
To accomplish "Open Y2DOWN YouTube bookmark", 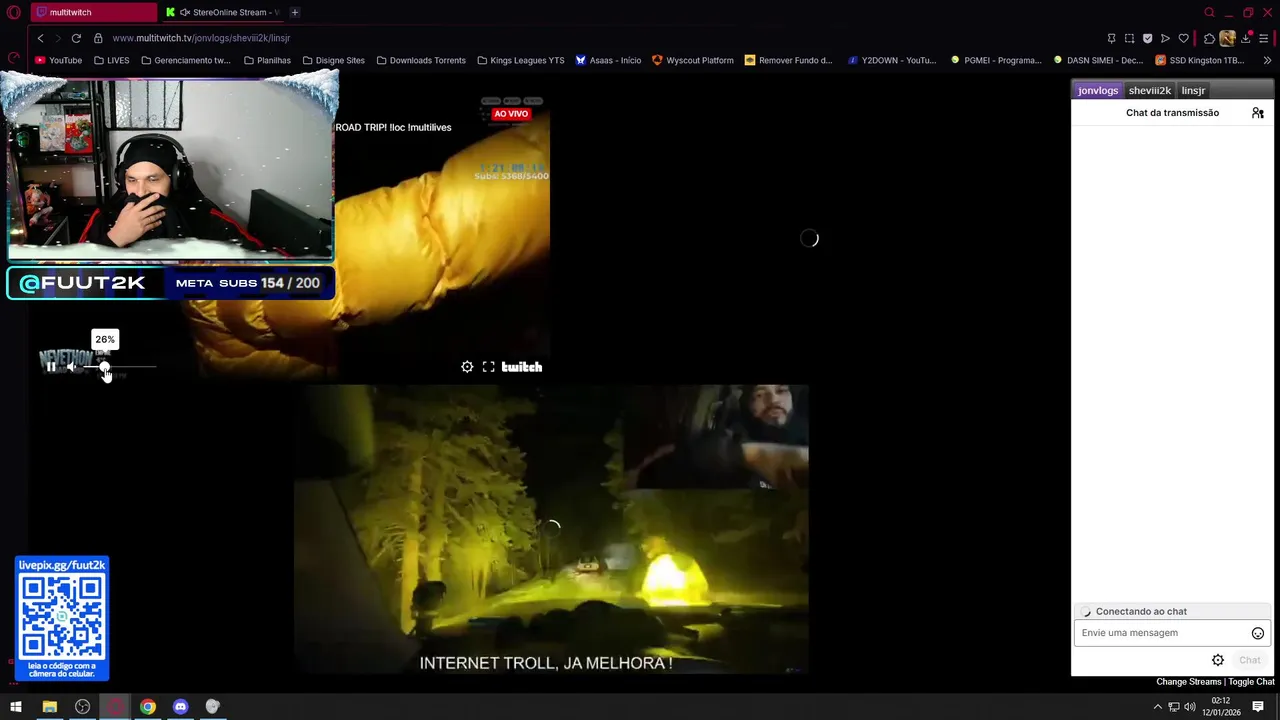I will tap(891, 60).
